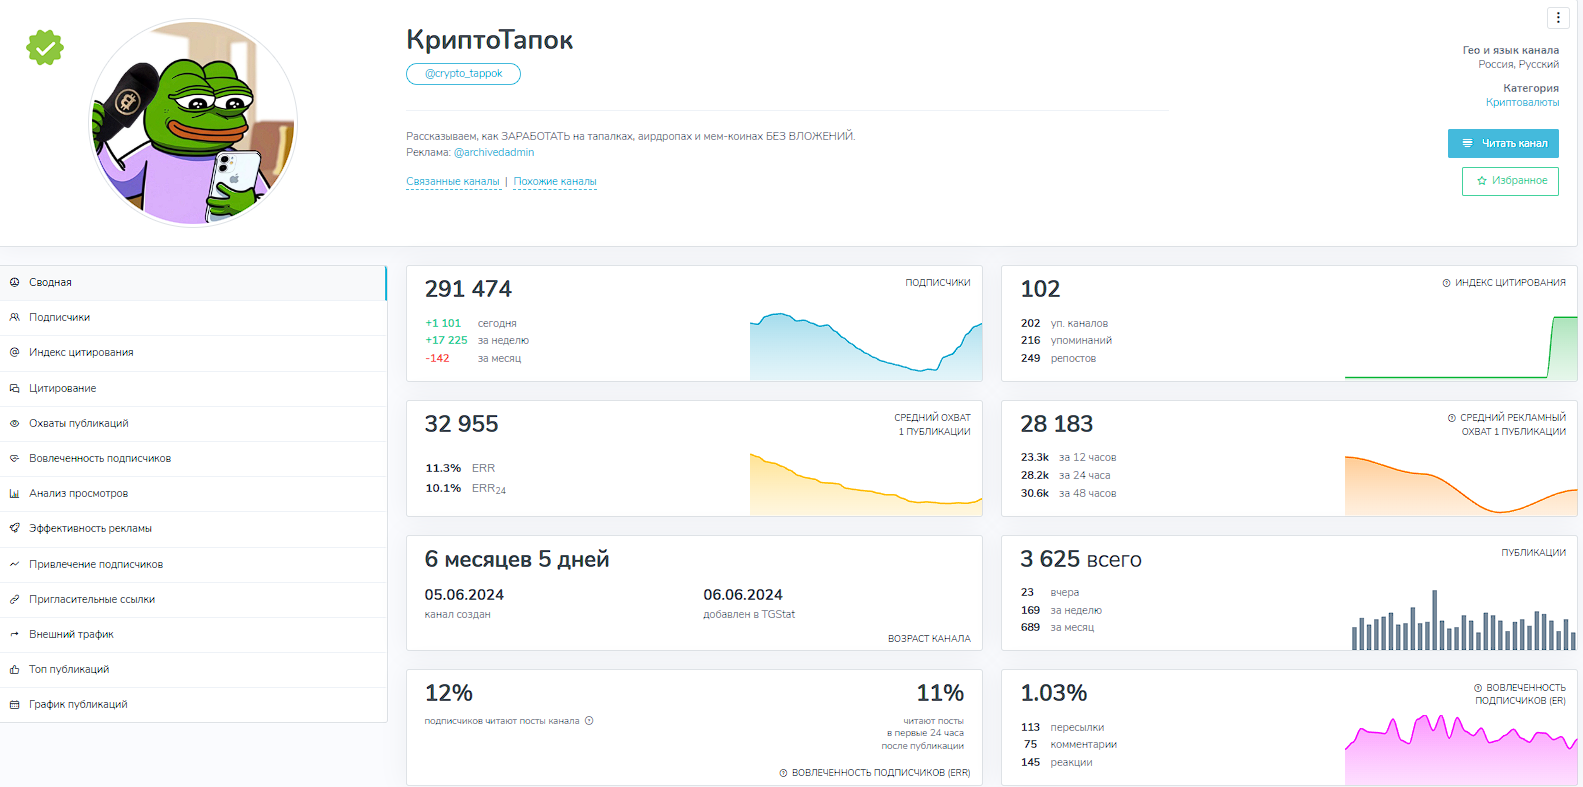Click the green verified badge icon

(x=45, y=47)
